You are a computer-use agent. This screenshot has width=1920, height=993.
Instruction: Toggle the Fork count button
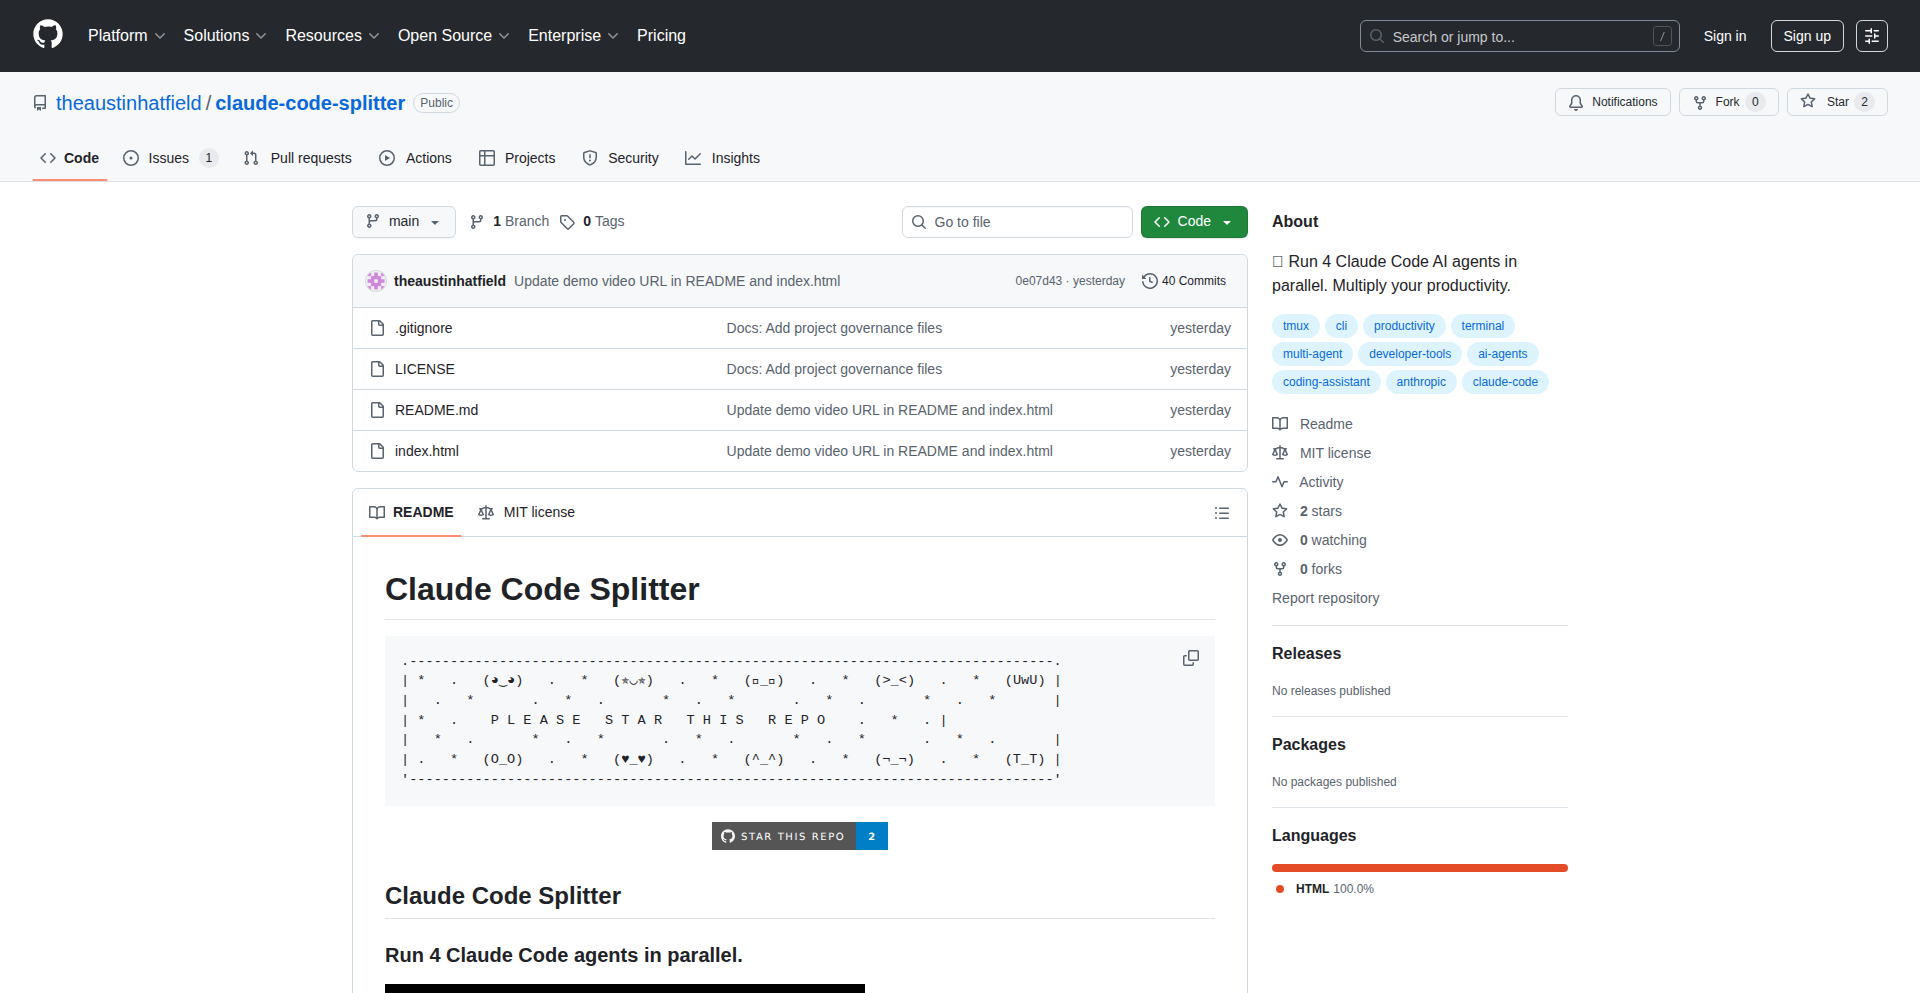[x=1727, y=101]
